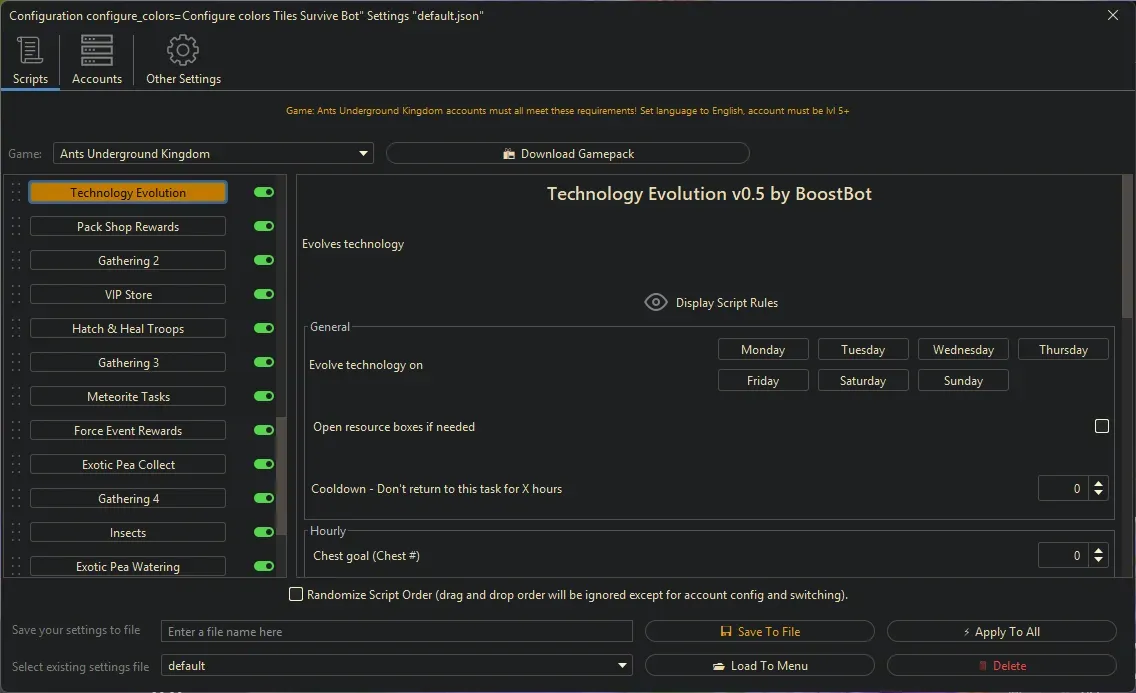This screenshot has height=693, width=1136.
Task: Toggle off Hatch & Heal Troops script
Action: (264, 329)
